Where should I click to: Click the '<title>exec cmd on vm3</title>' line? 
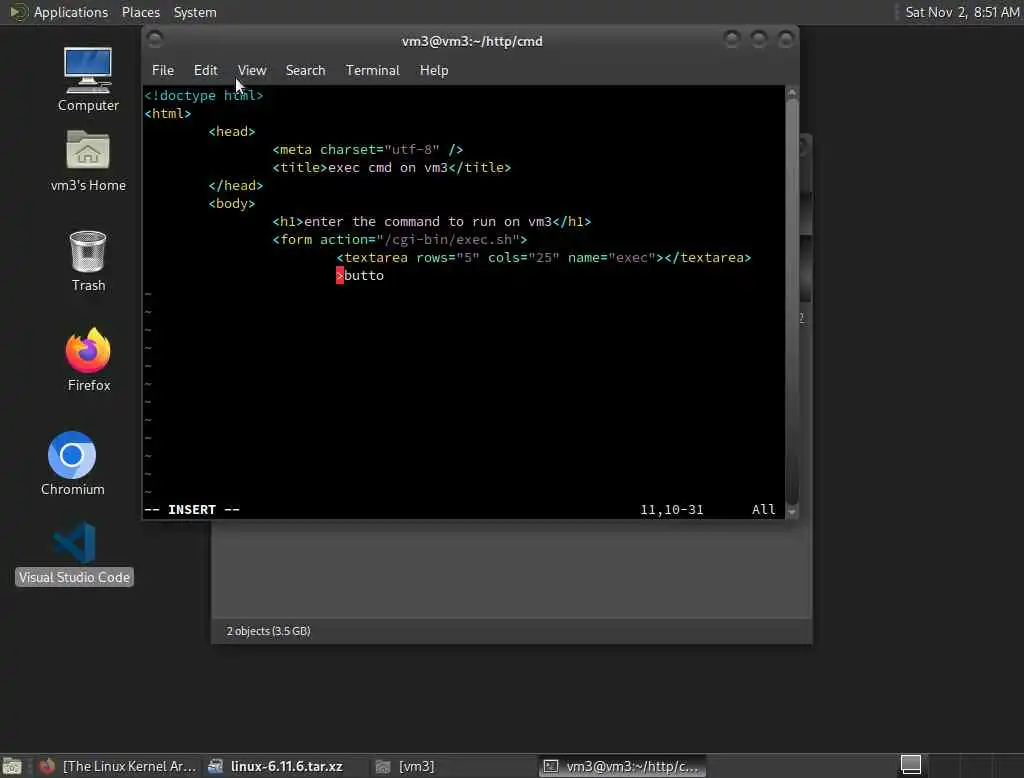coord(392,167)
